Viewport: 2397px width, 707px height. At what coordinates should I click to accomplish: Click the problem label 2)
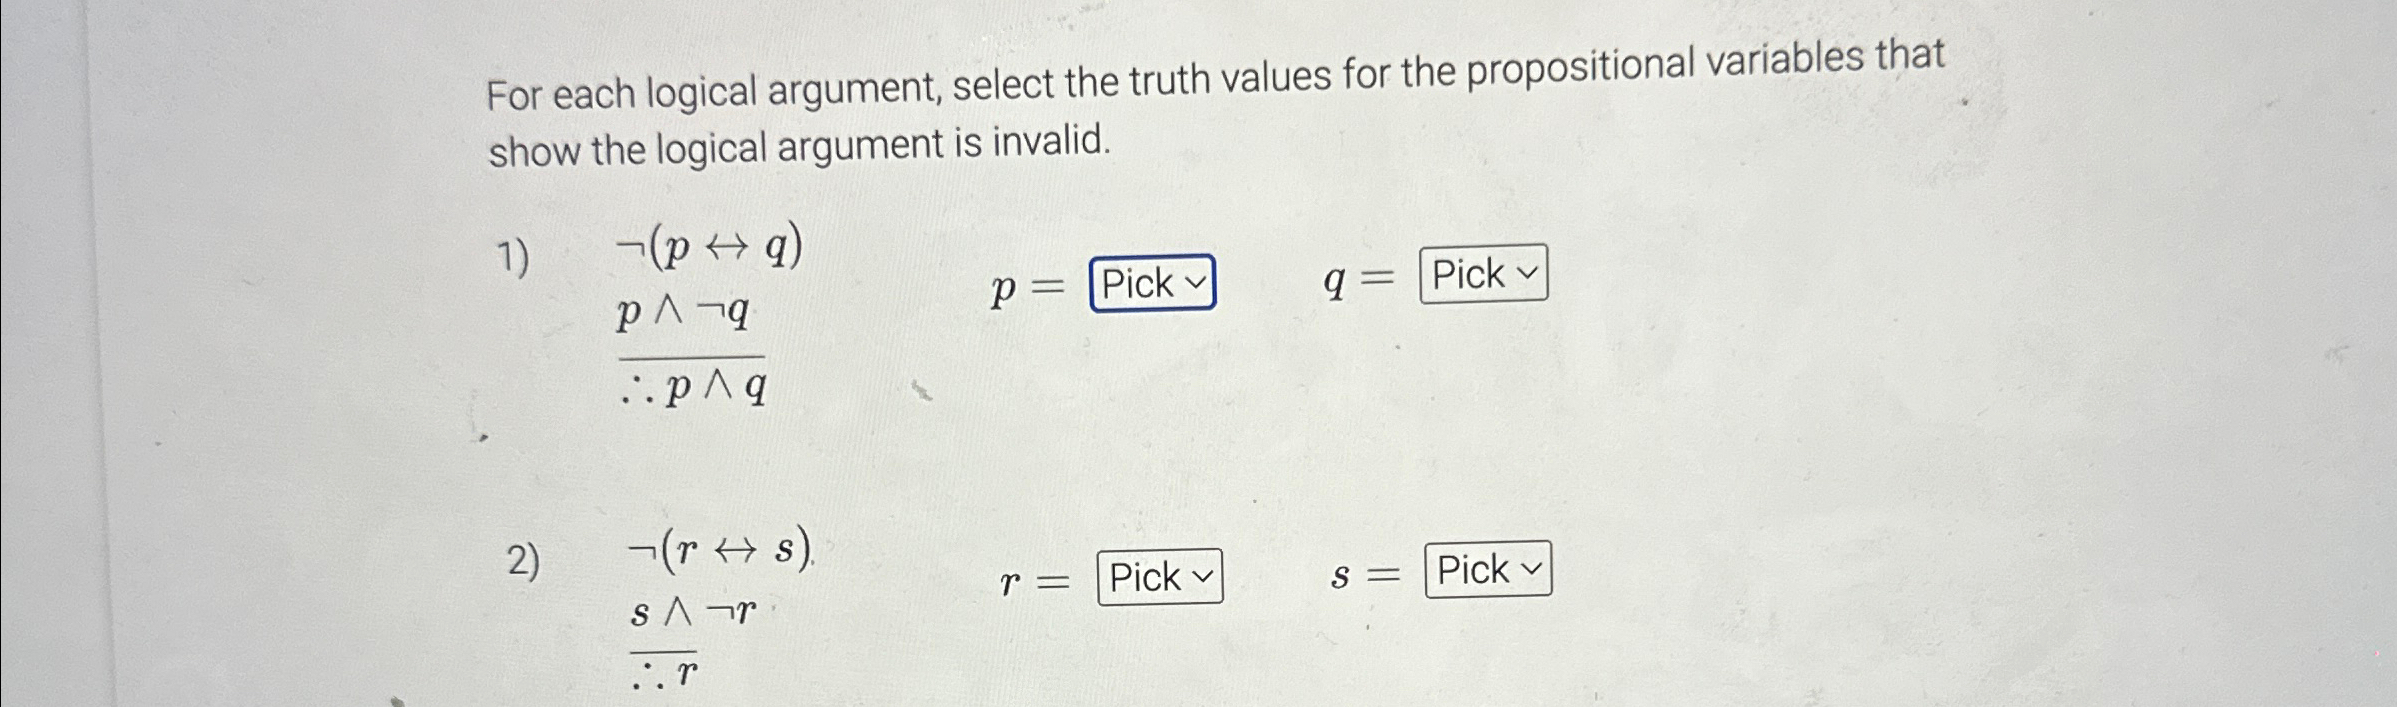coord(525,560)
